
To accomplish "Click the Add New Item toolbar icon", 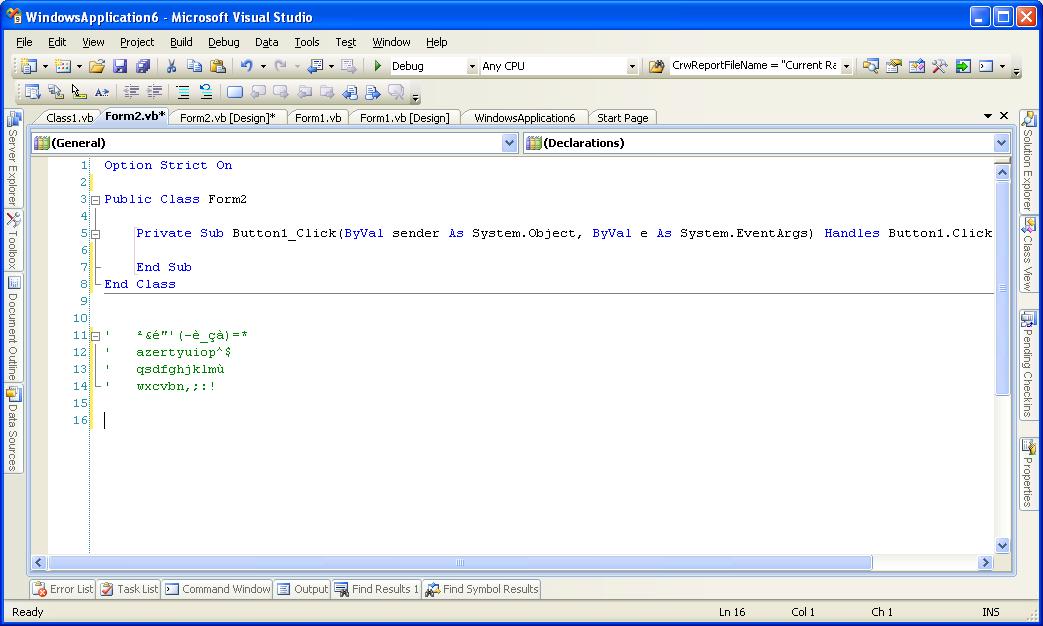I will coord(63,66).
